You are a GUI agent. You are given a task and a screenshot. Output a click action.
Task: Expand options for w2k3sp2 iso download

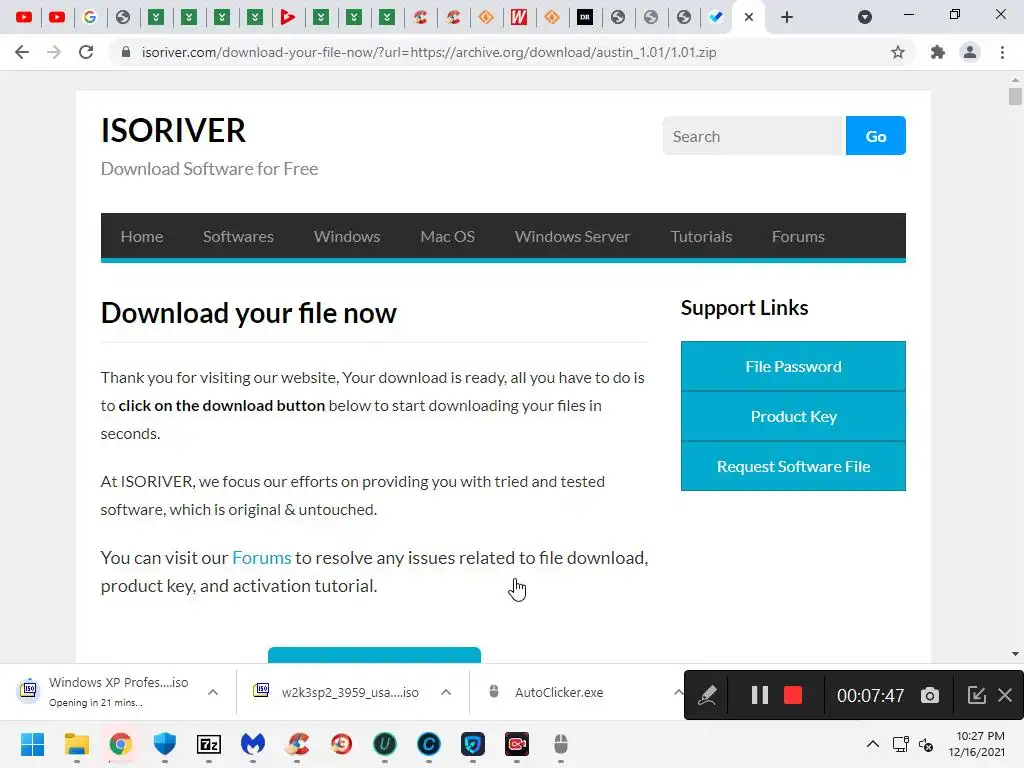[446, 692]
